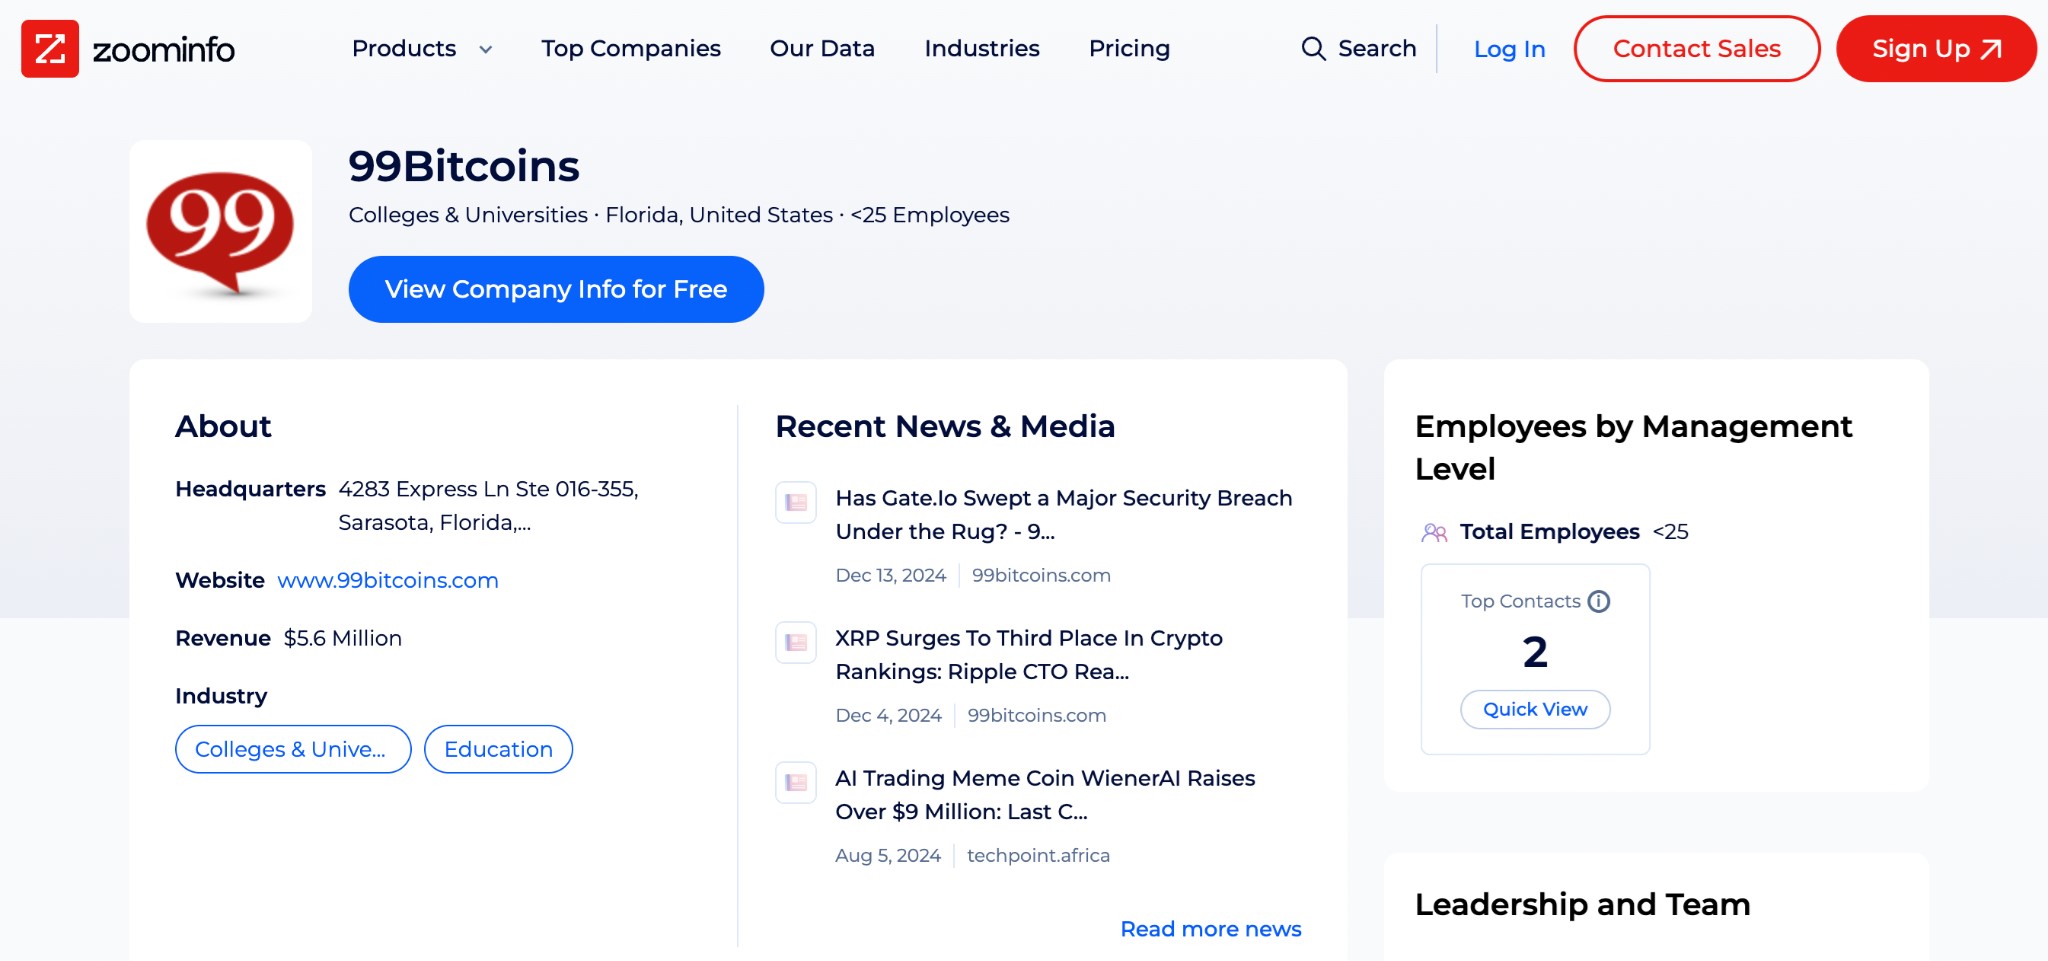Go to the Our Data menu item
Screen dimensions: 2048x961
[822, 48]
